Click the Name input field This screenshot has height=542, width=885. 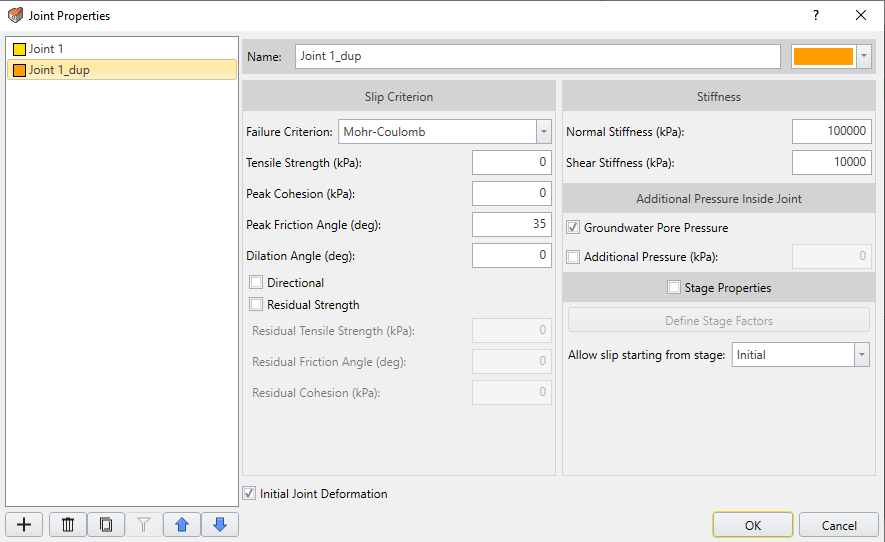point(537,56)
